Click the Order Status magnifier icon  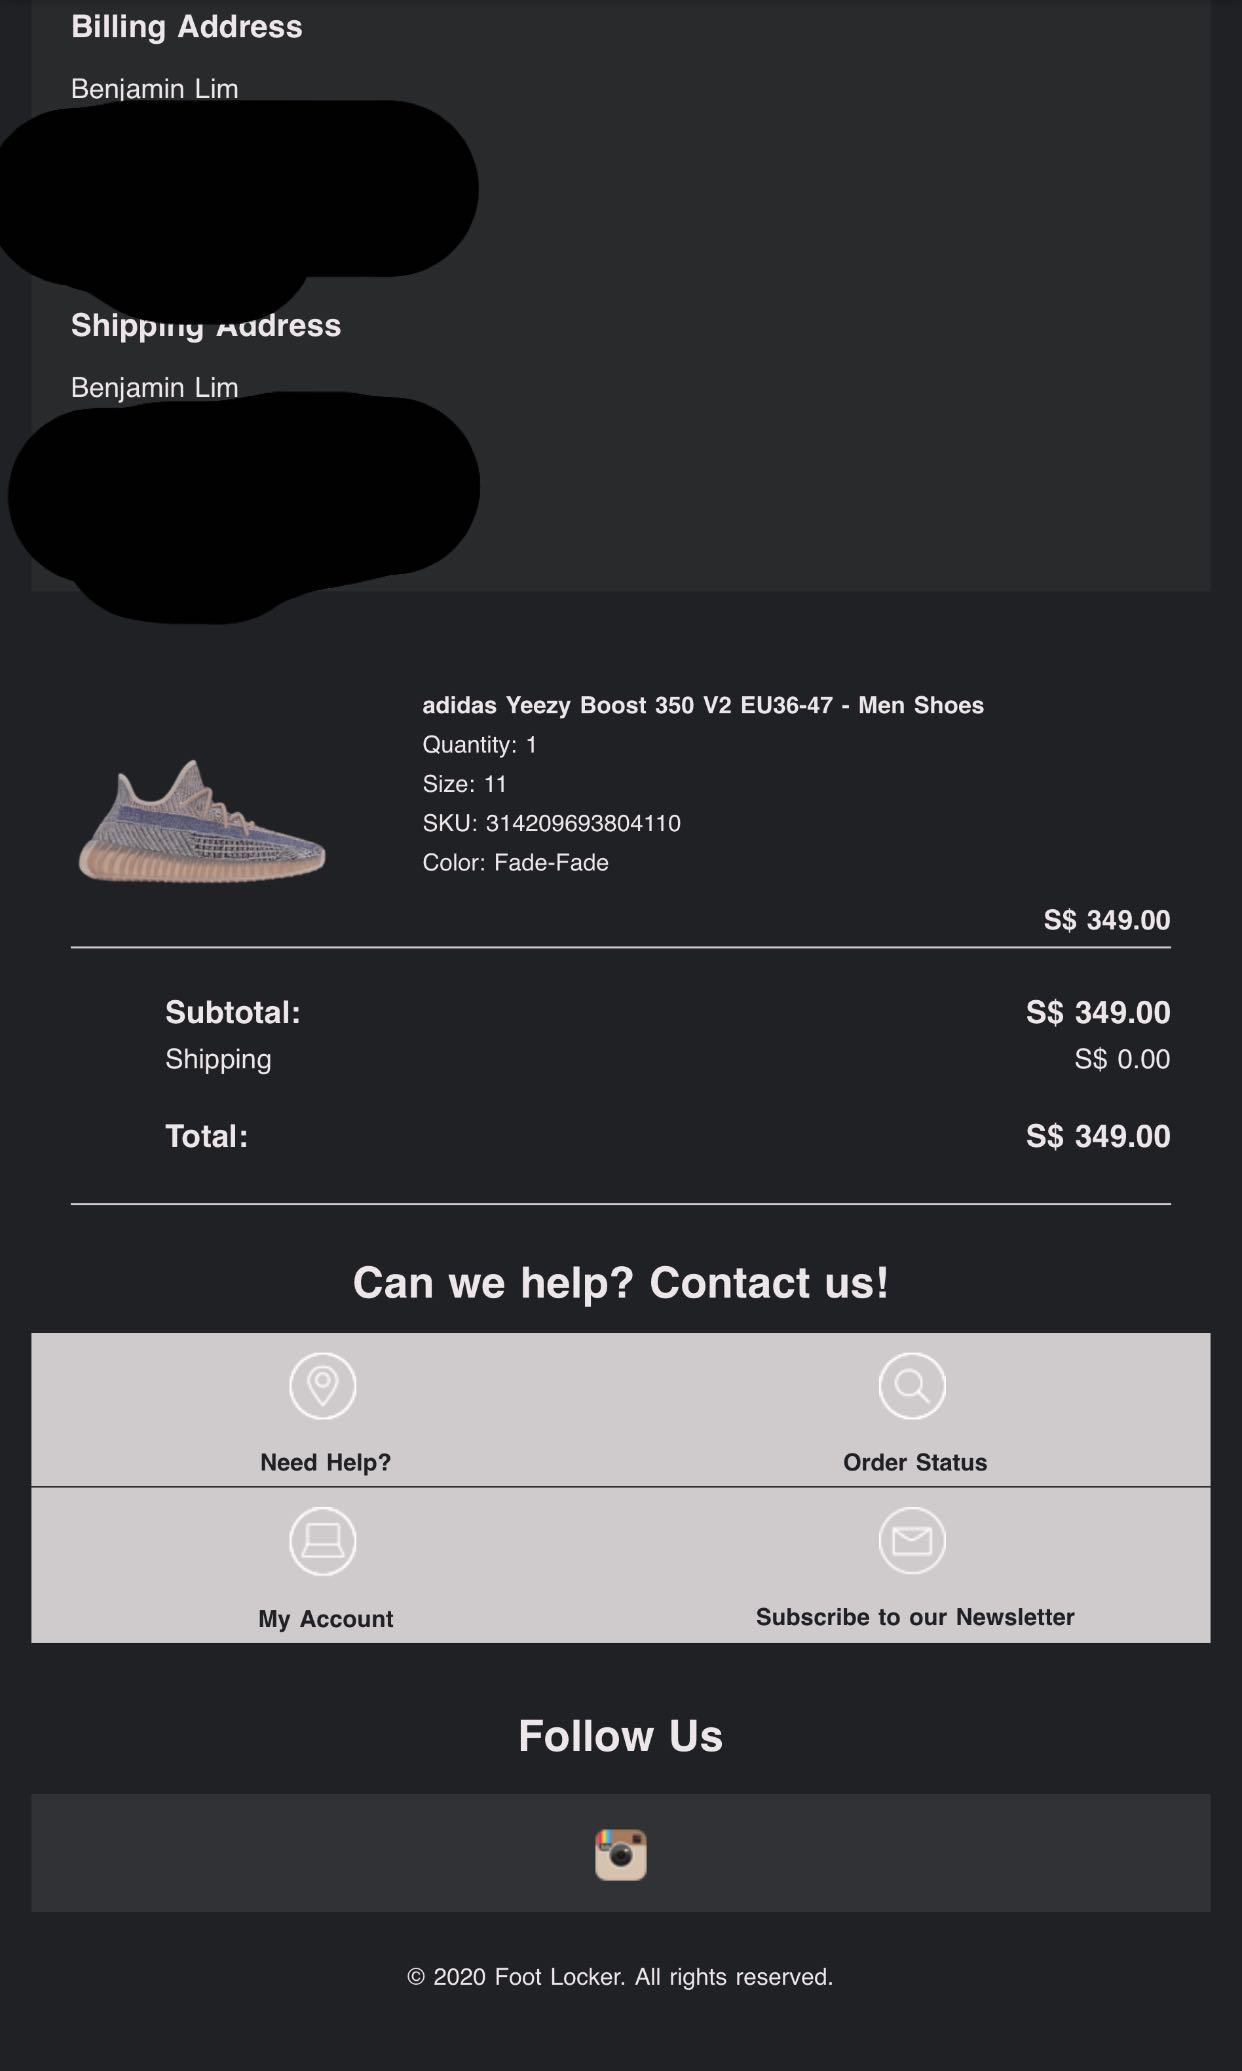click(912, 1386)
